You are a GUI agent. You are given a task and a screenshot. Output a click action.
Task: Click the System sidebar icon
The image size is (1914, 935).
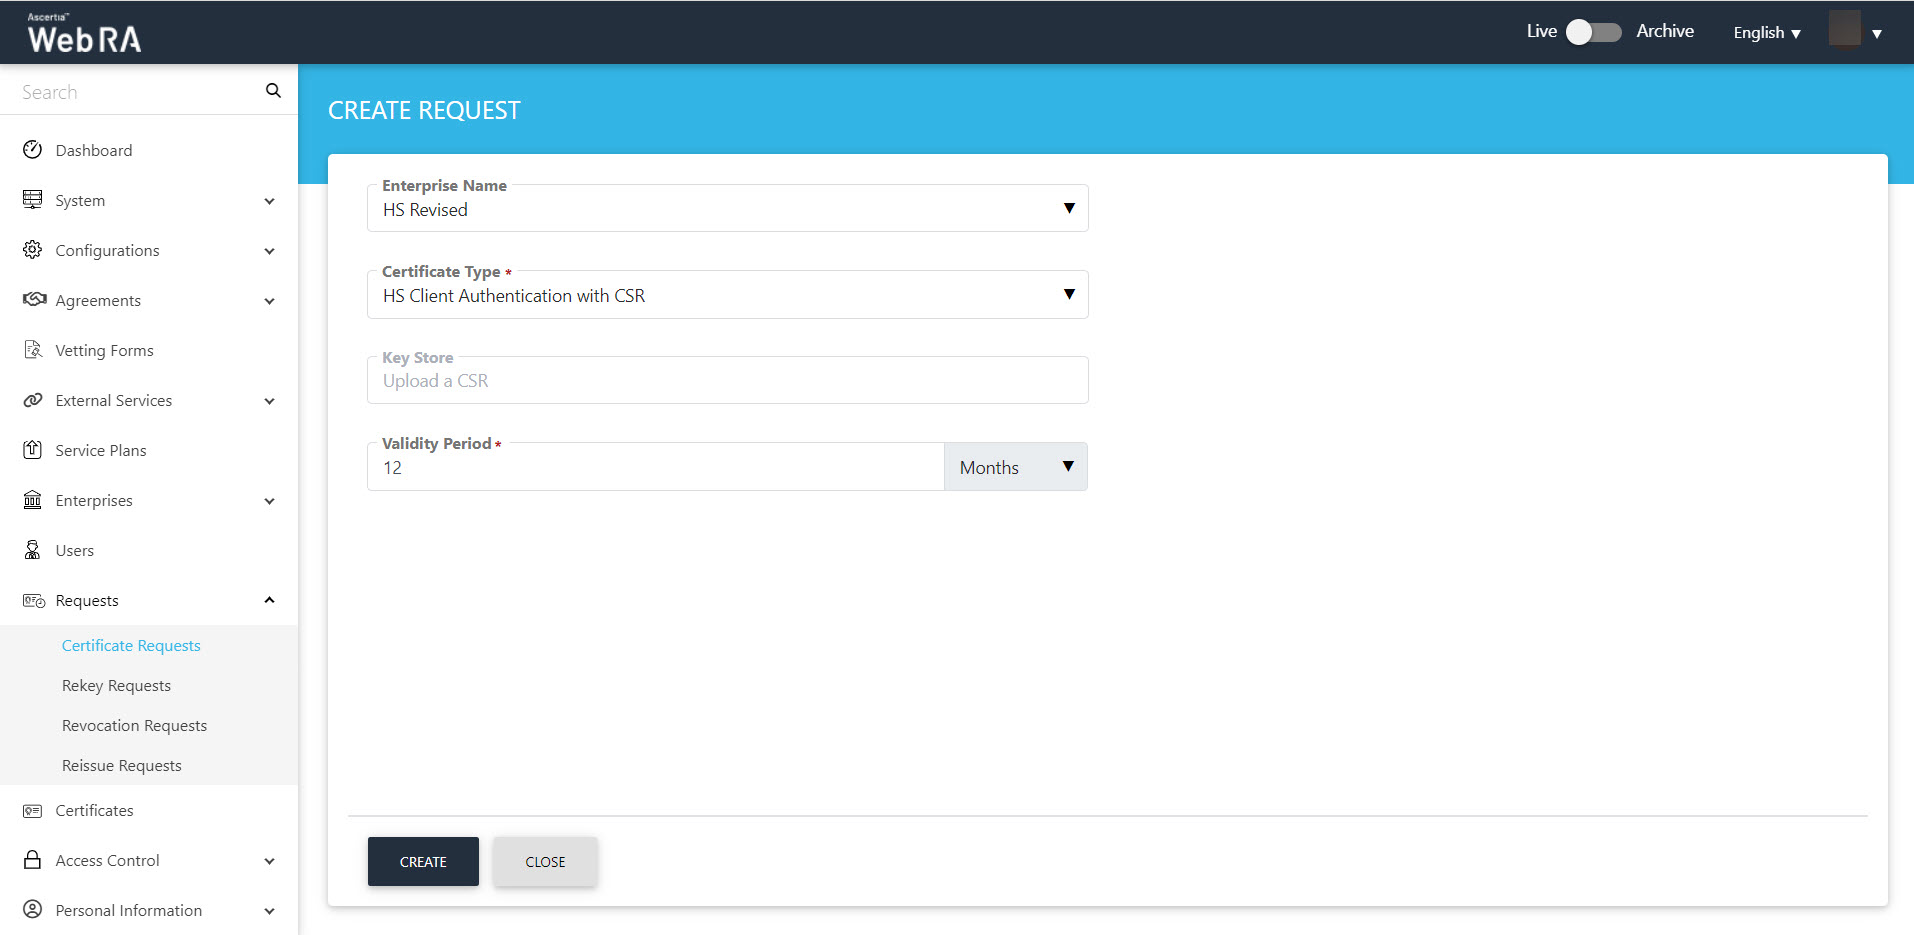coord(33,200)
